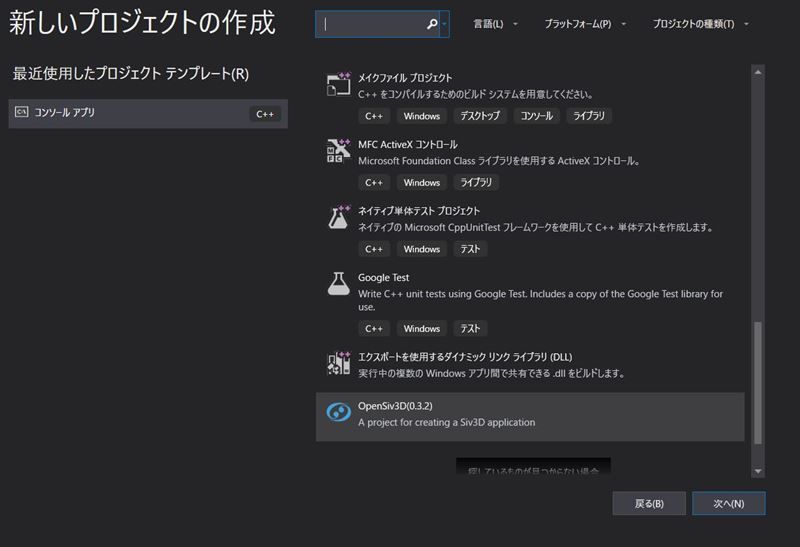Click the C++ tag under メイクファイル プロジェクト
This screenshot has width=800, height=547.
coord(374,116)
